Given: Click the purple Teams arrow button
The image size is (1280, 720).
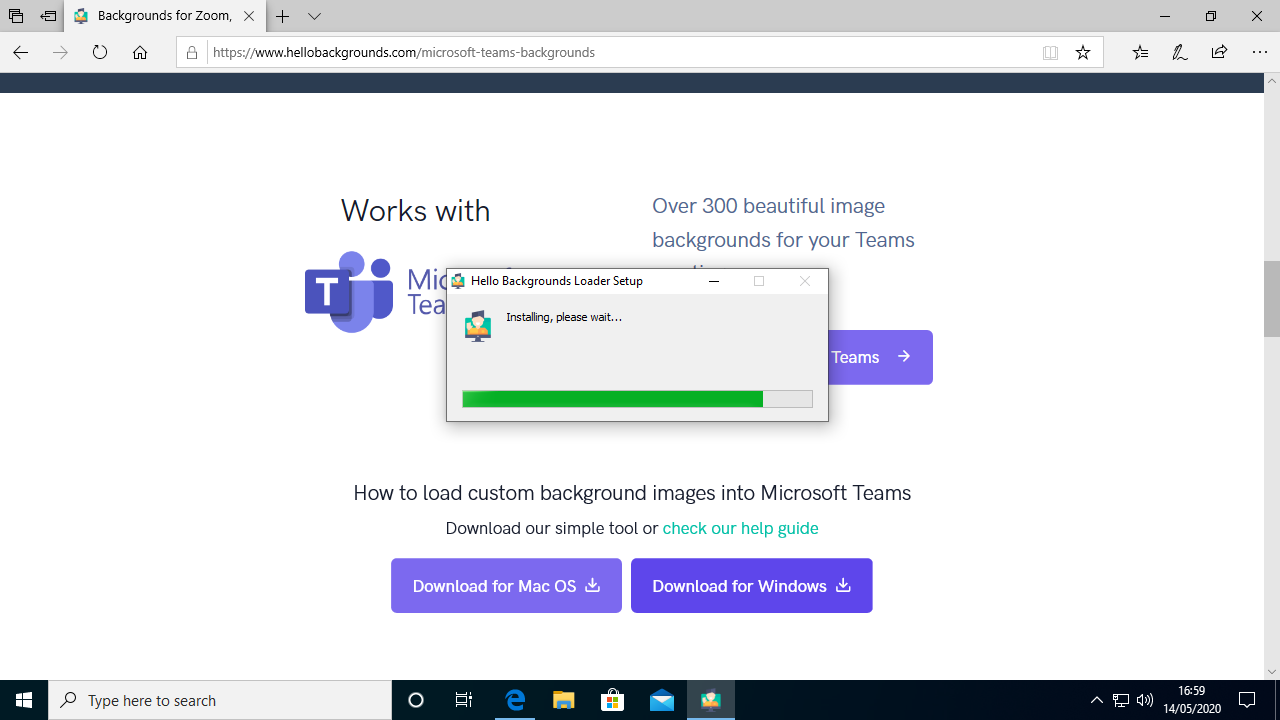Looking at the screenshot, I should tap(880, 357).
